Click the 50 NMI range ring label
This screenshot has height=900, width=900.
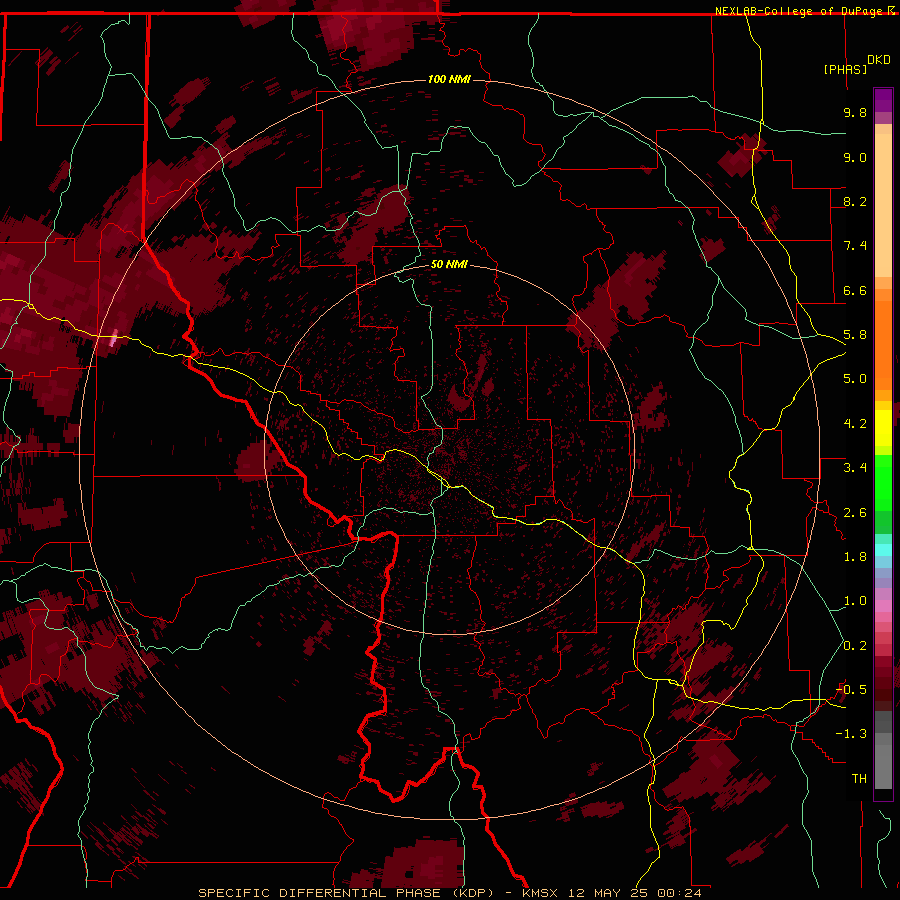click(449, 264)
